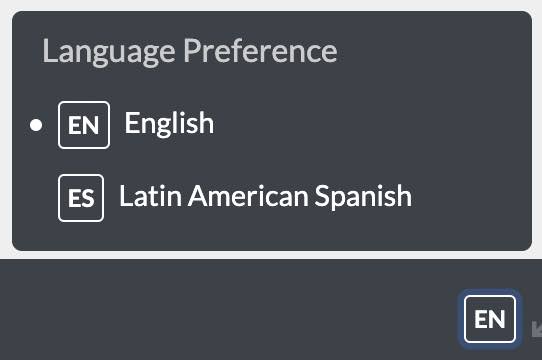Click the partially visible arrow icon at the bar's edge
This screenshot has height=360, width=542.
tap(537, 329)
